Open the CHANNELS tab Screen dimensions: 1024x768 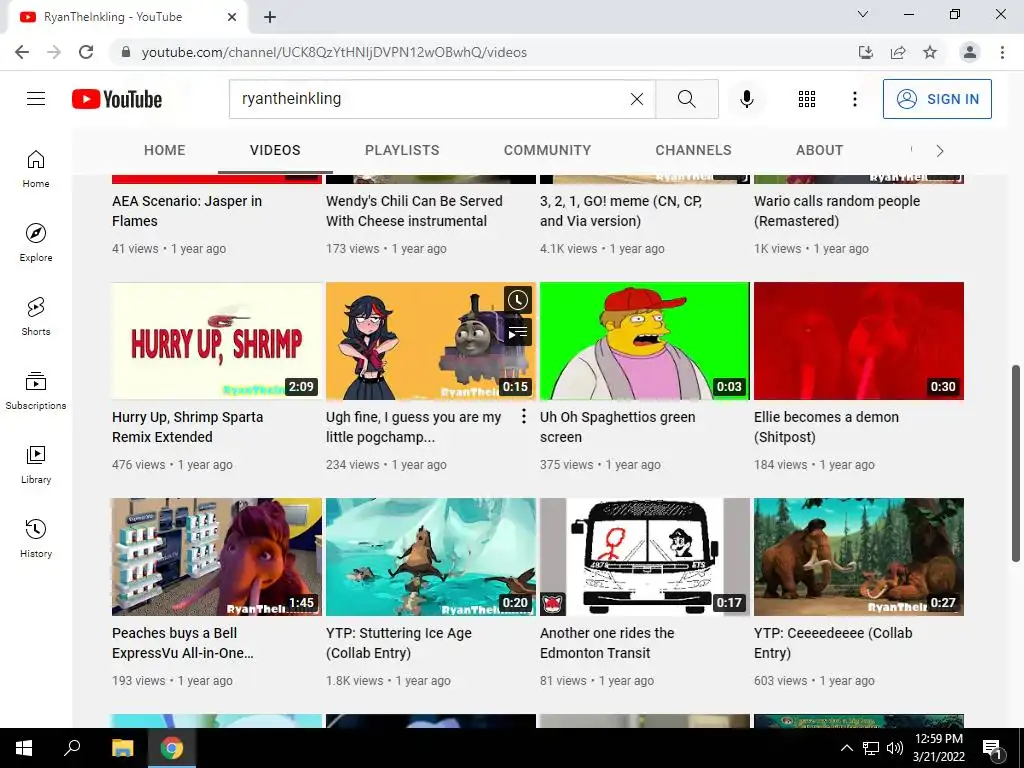pos(694,150)
